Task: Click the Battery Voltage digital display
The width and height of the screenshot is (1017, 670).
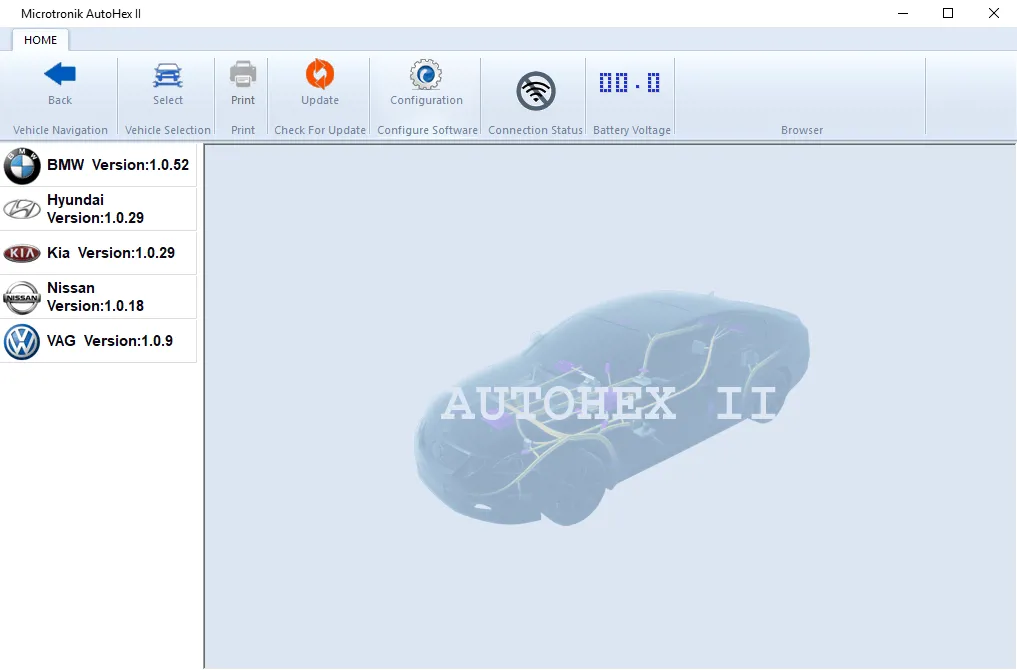Action: point(630,82)
